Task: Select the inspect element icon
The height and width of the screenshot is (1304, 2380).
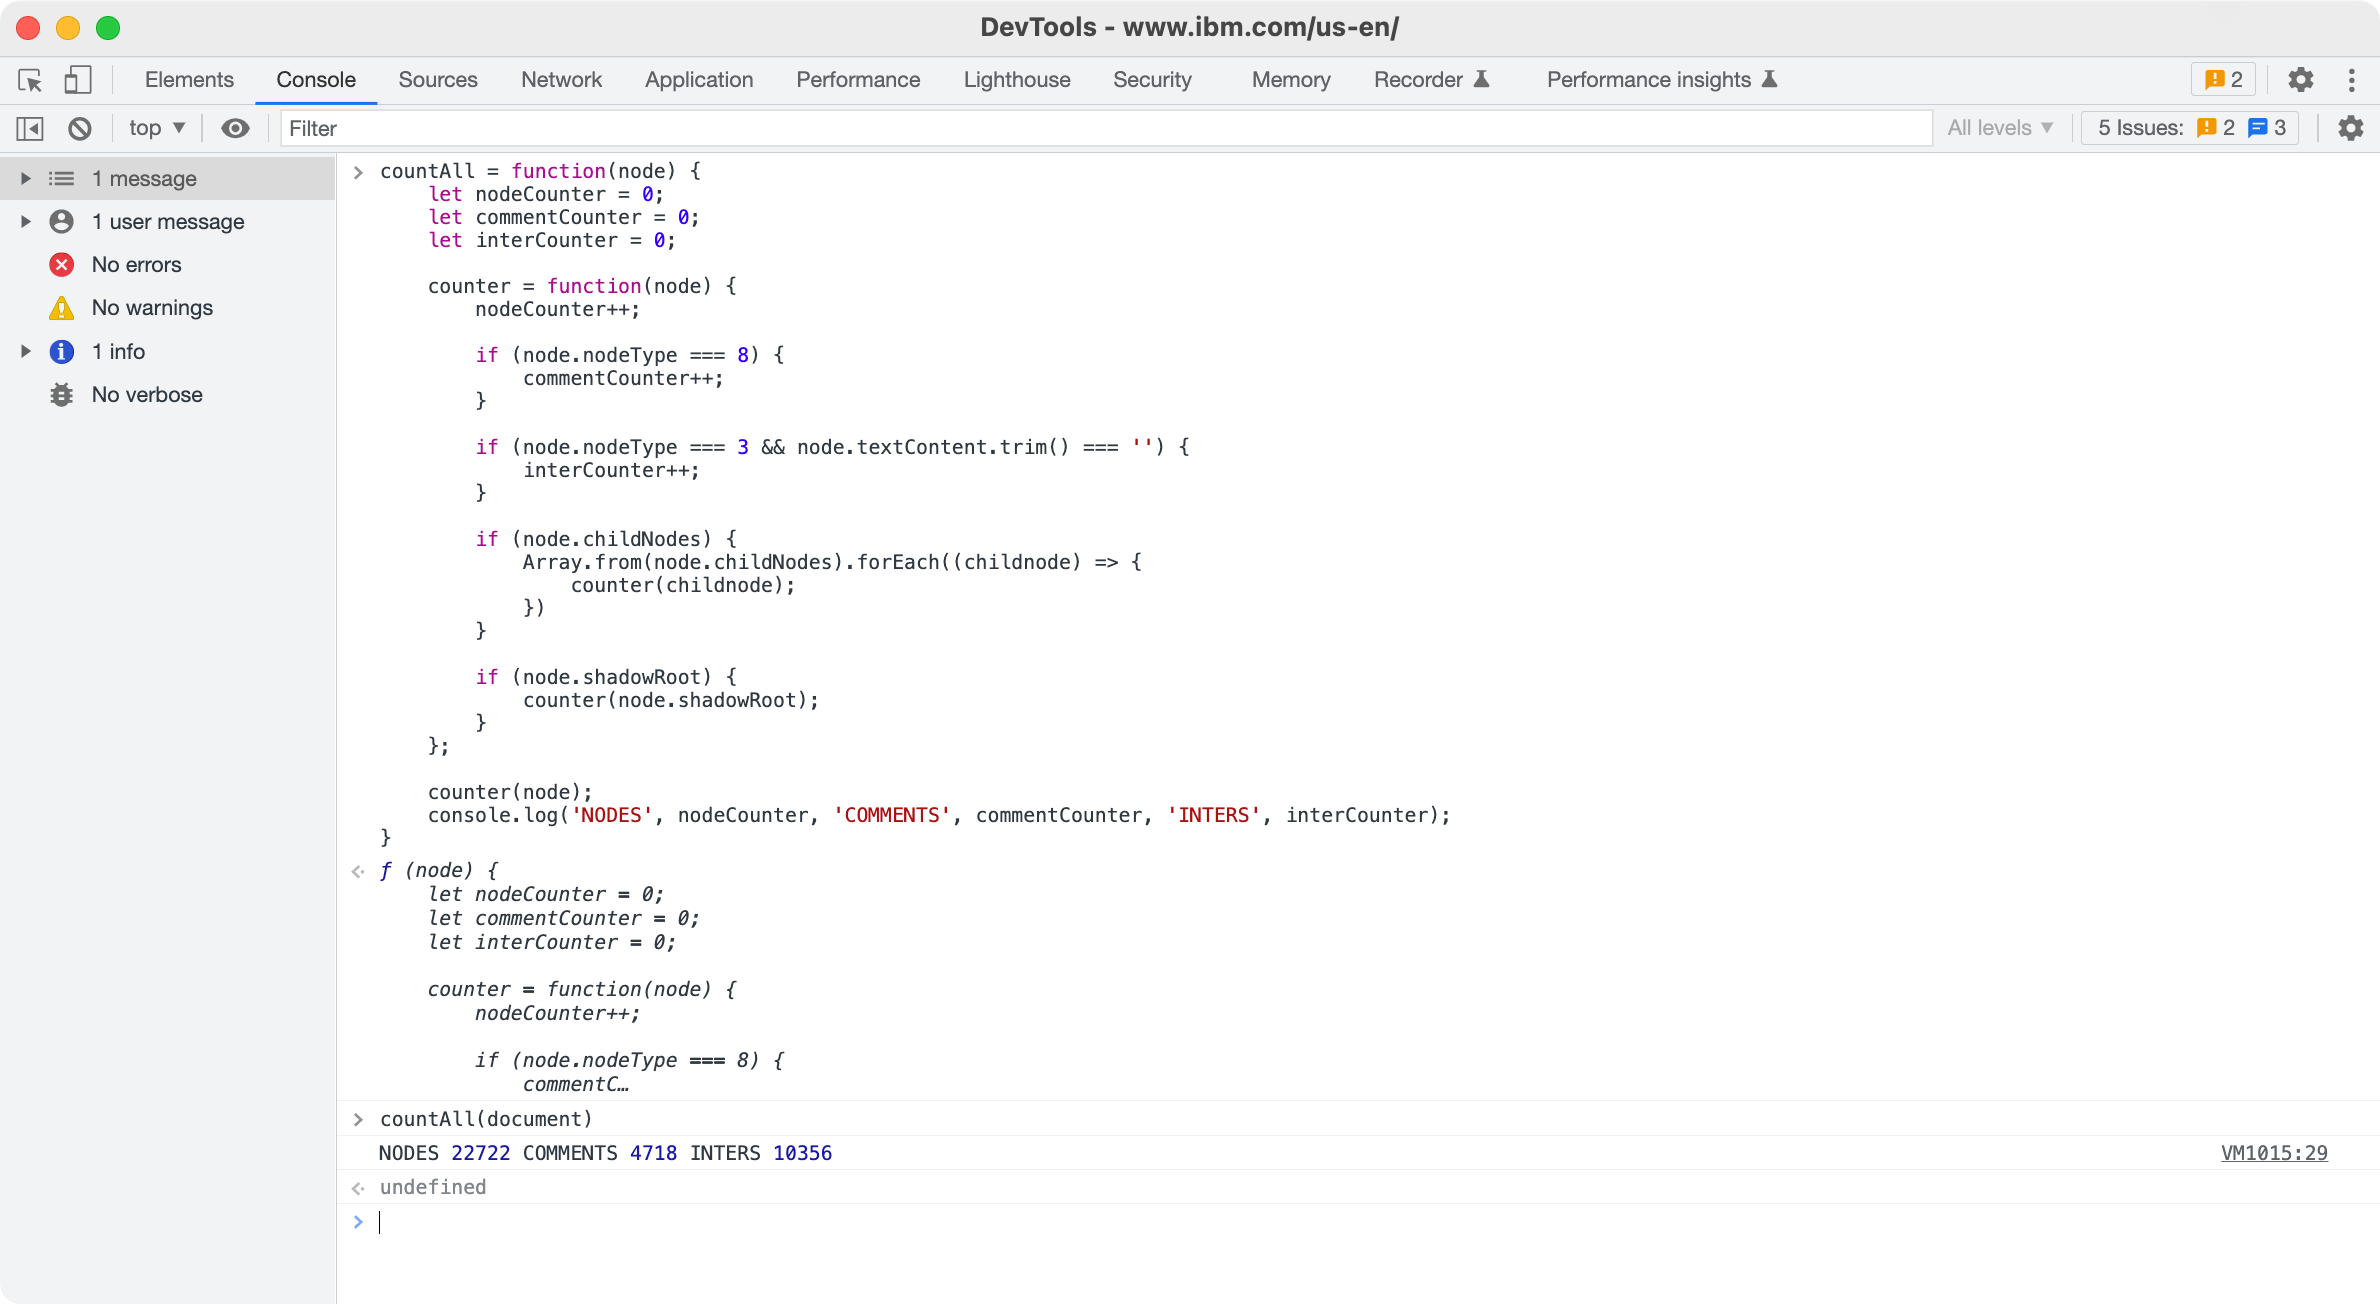Action: click(x=29, y=80)
